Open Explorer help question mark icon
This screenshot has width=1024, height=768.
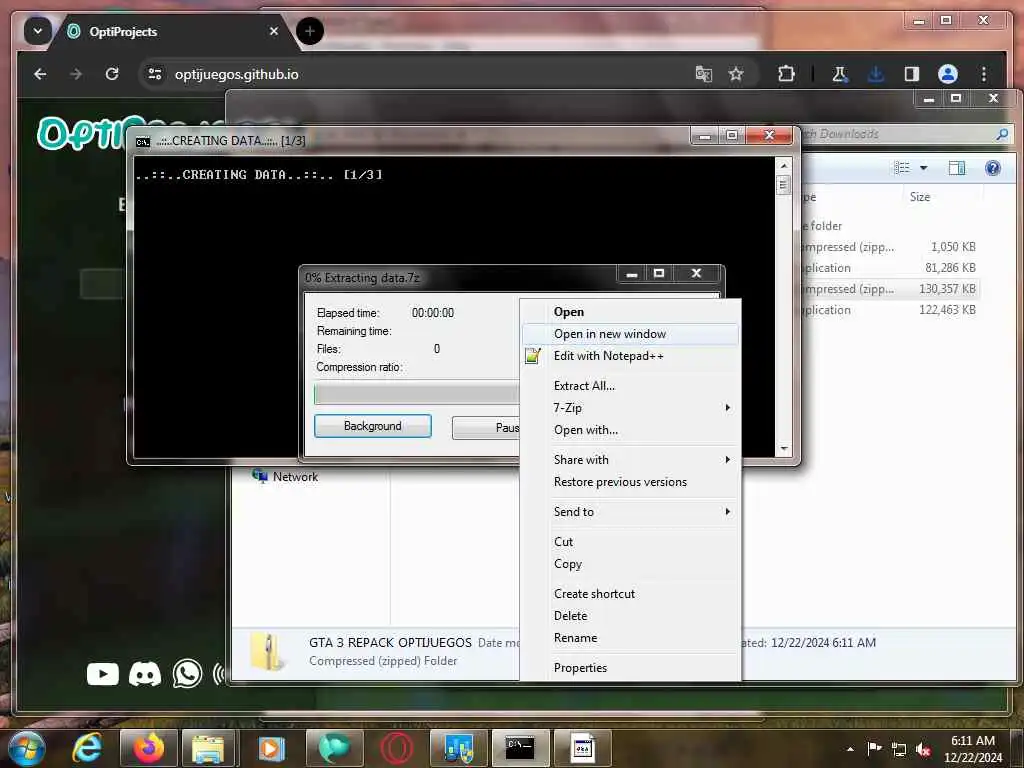point(993,168)
